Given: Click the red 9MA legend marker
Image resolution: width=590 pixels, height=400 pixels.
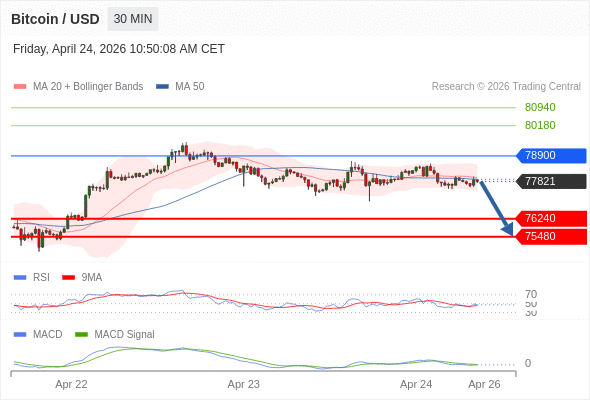Looking at the screenshot, I should [68, 278].
